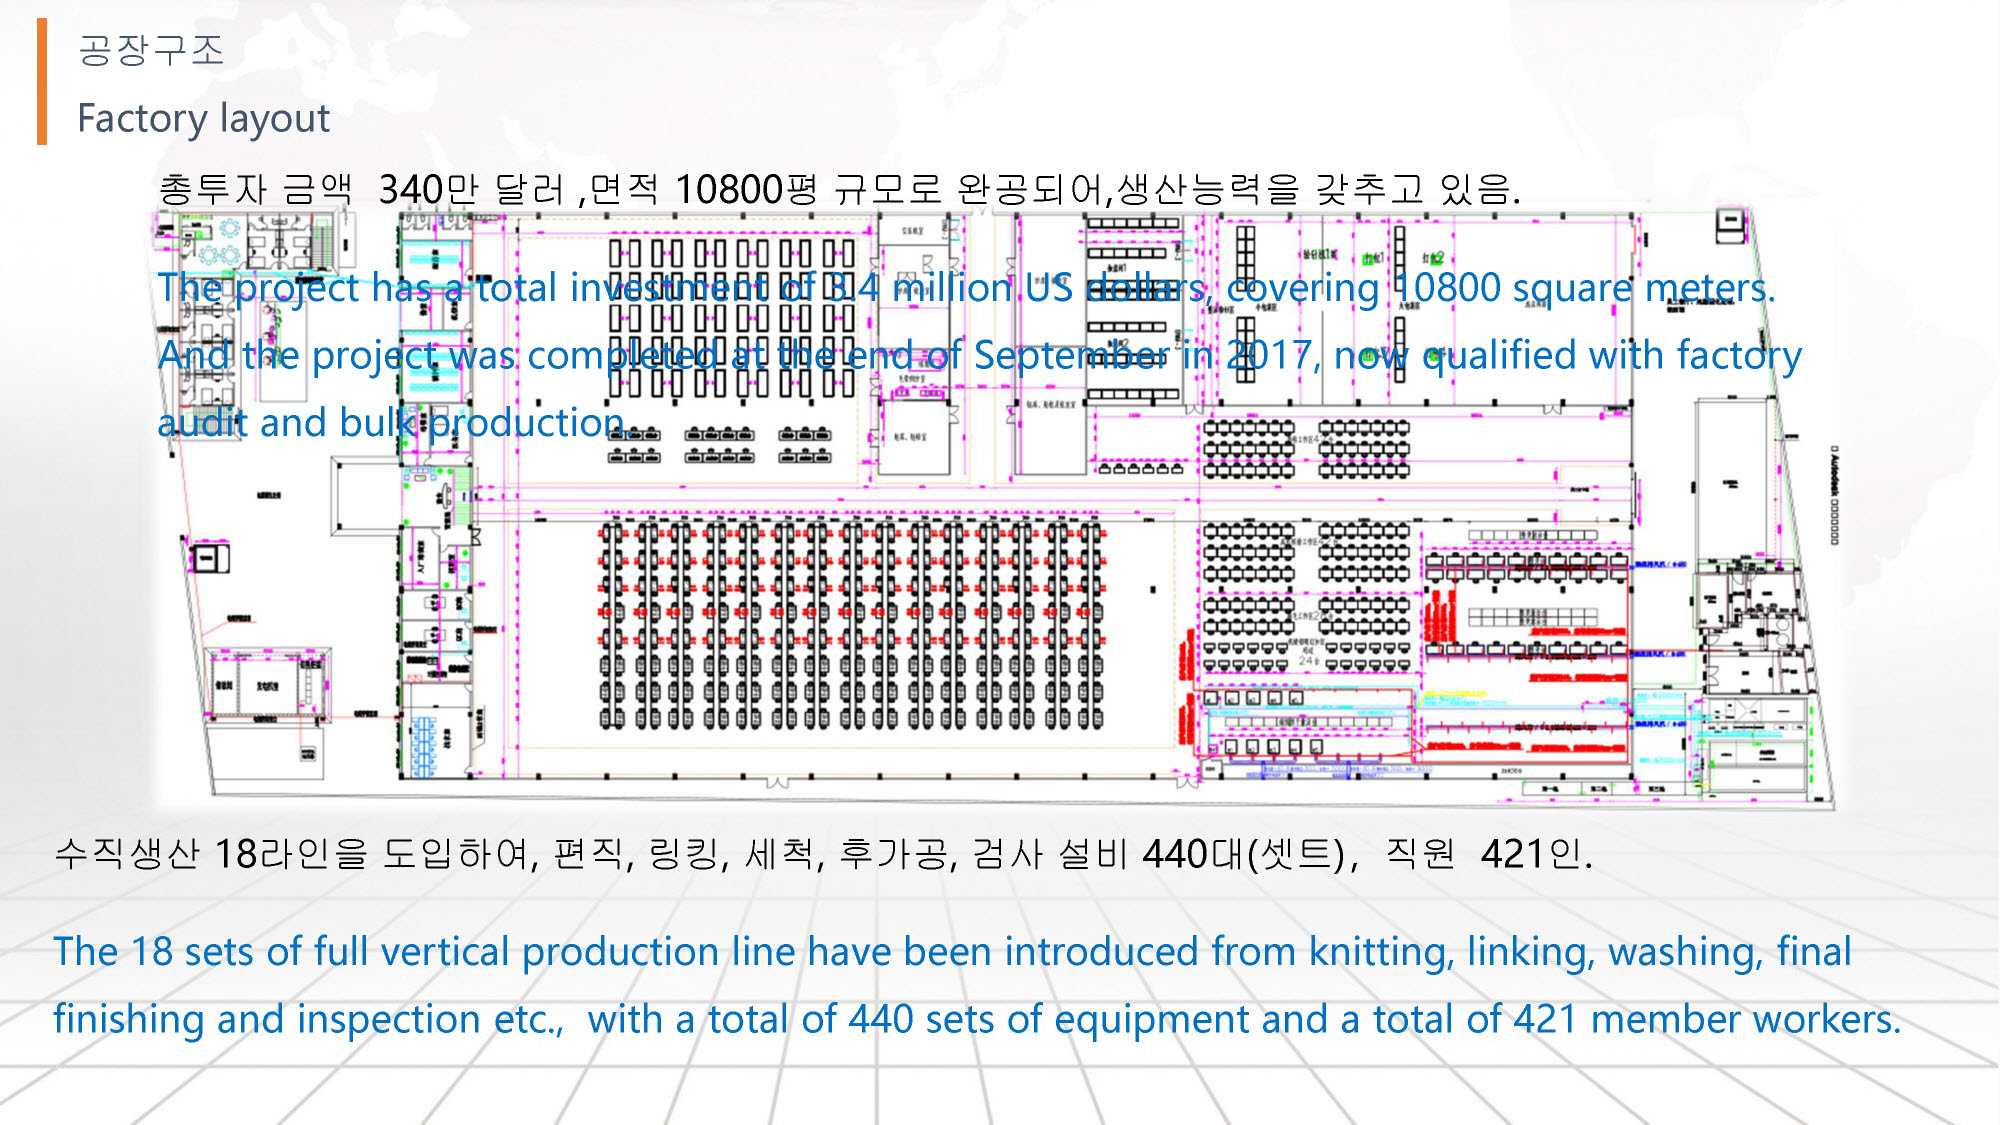Image resolution: width=2000 pixels, height=1125 pixels.
Task: Click the '421 member workers' closing line
Action: [976, 1020]
